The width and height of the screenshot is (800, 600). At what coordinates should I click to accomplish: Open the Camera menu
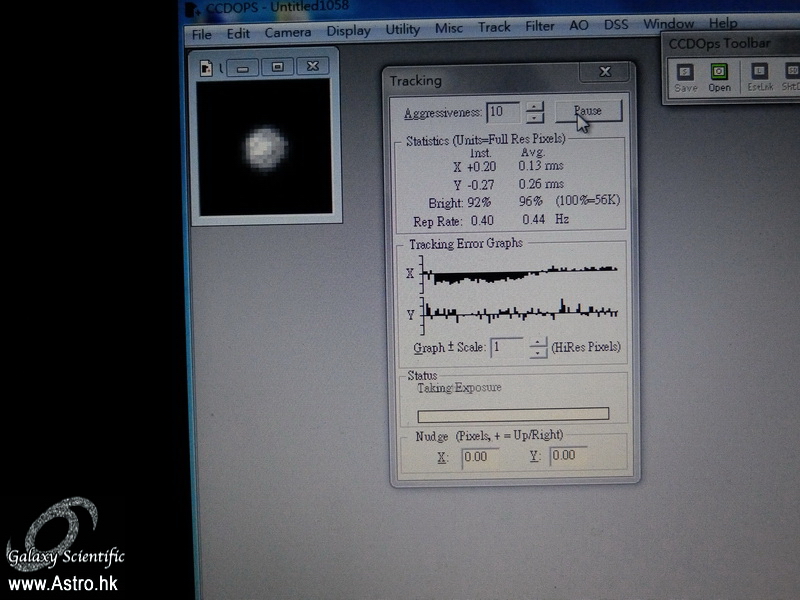coord(288,31)
